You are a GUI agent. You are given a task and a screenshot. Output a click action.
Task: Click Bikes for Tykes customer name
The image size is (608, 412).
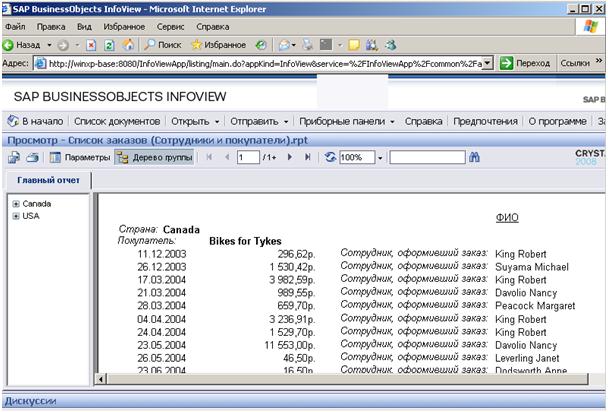click(x=245, y=241)
